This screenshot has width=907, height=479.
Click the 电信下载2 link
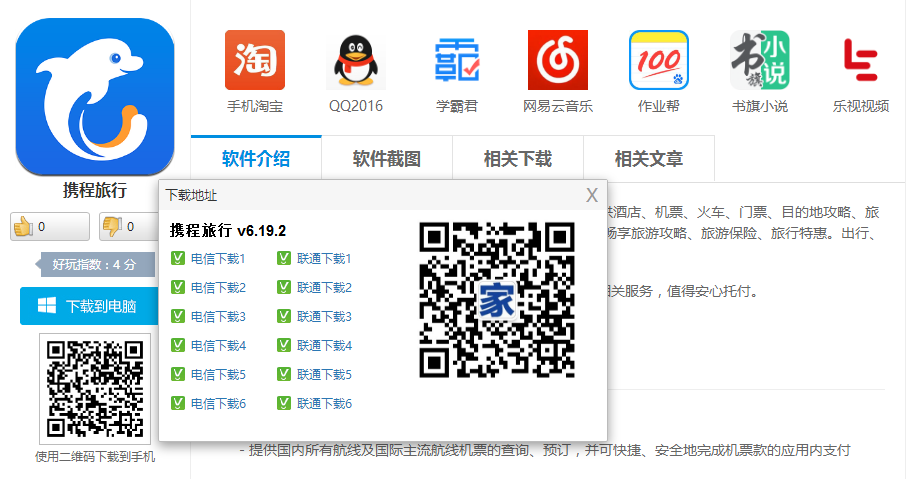coord(218,288)
